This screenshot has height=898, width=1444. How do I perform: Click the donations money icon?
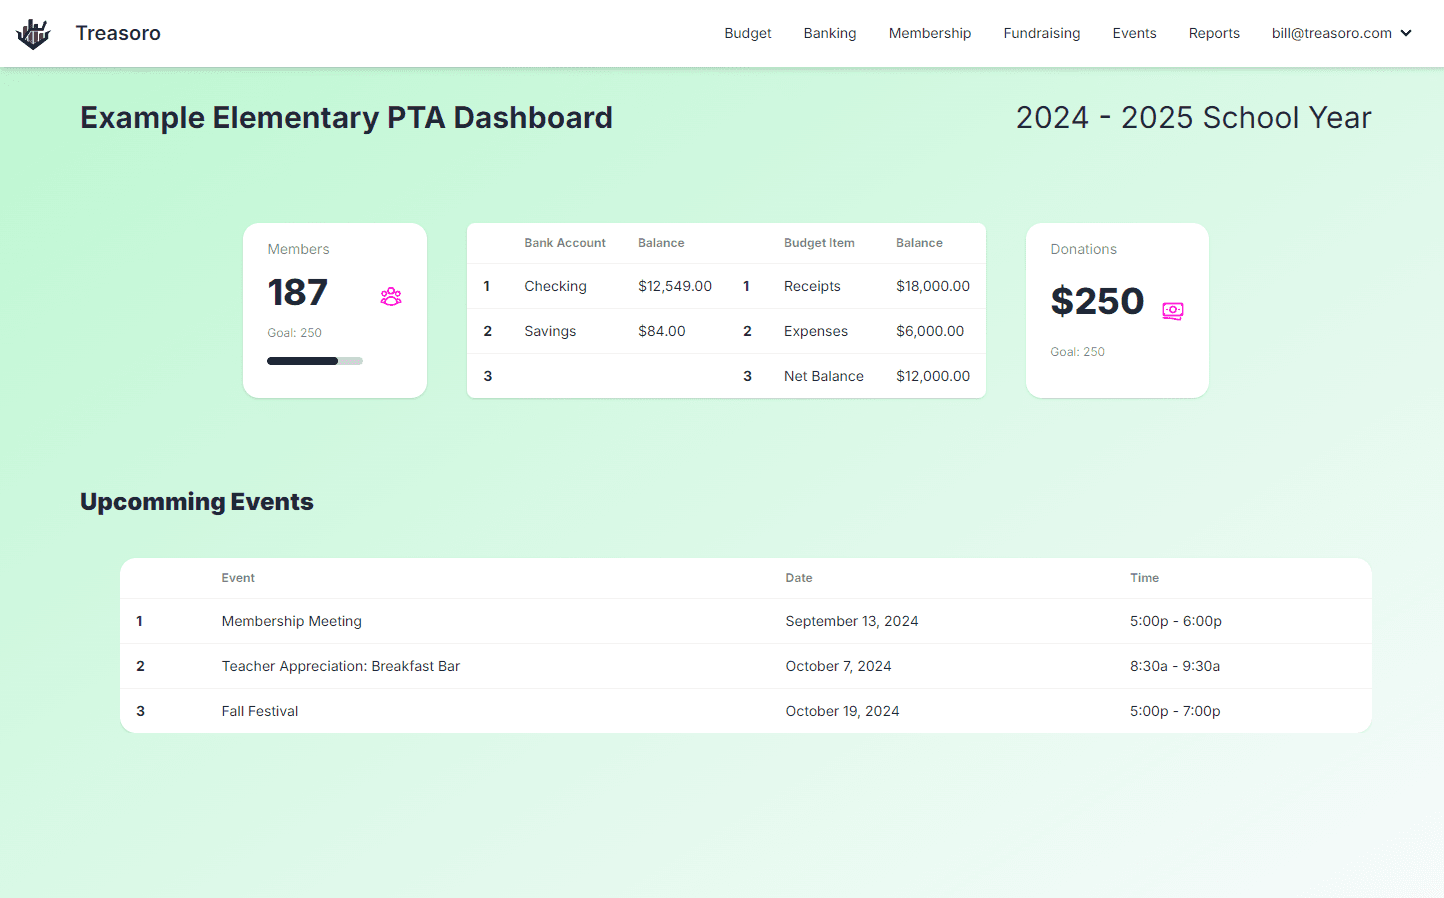tap(1173, 311)
